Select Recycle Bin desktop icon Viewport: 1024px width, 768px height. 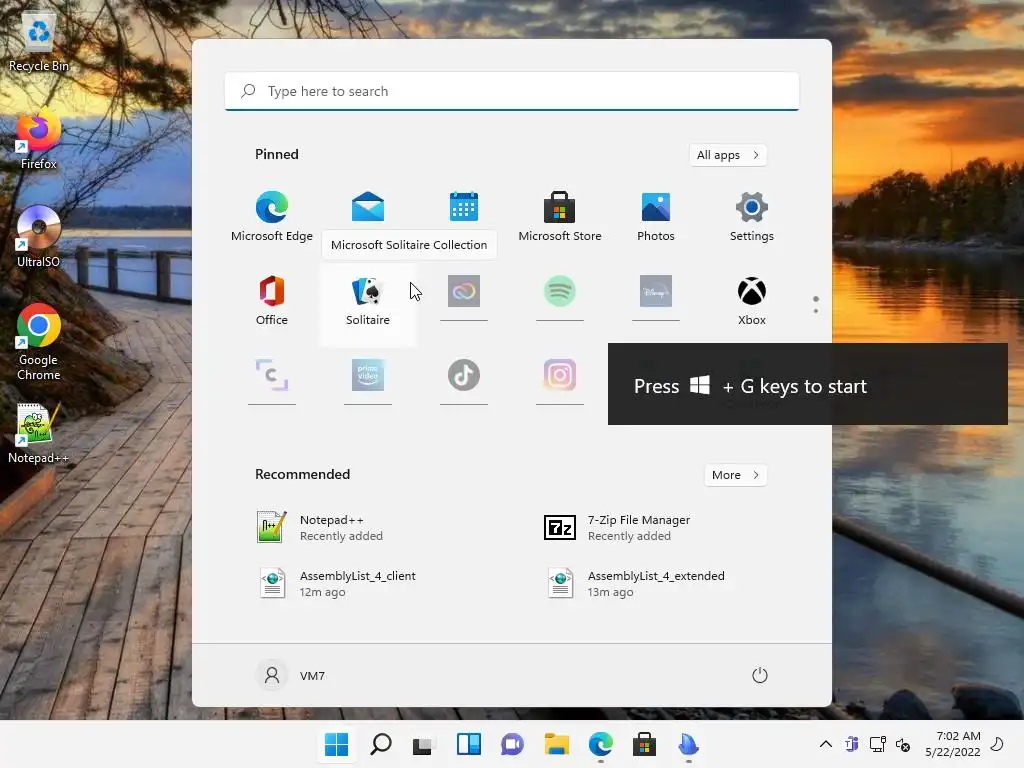pyautogui.click(x=39, y=43)
